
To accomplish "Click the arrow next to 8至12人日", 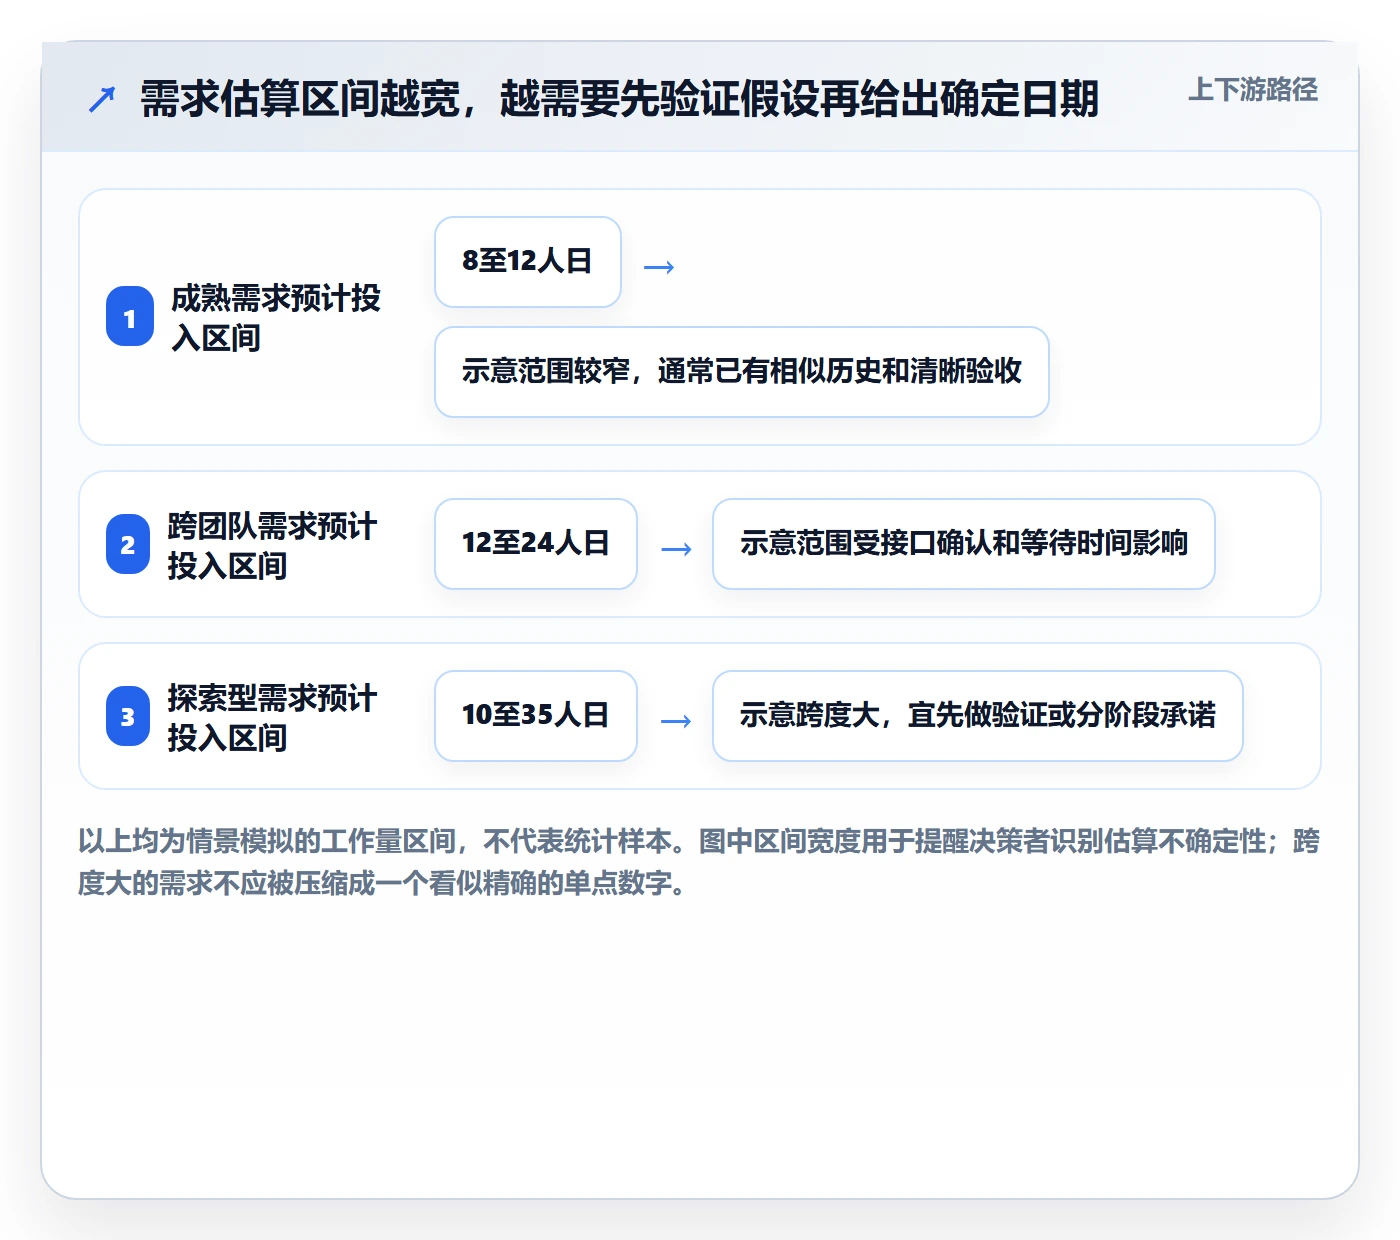I will click(659, 267).
